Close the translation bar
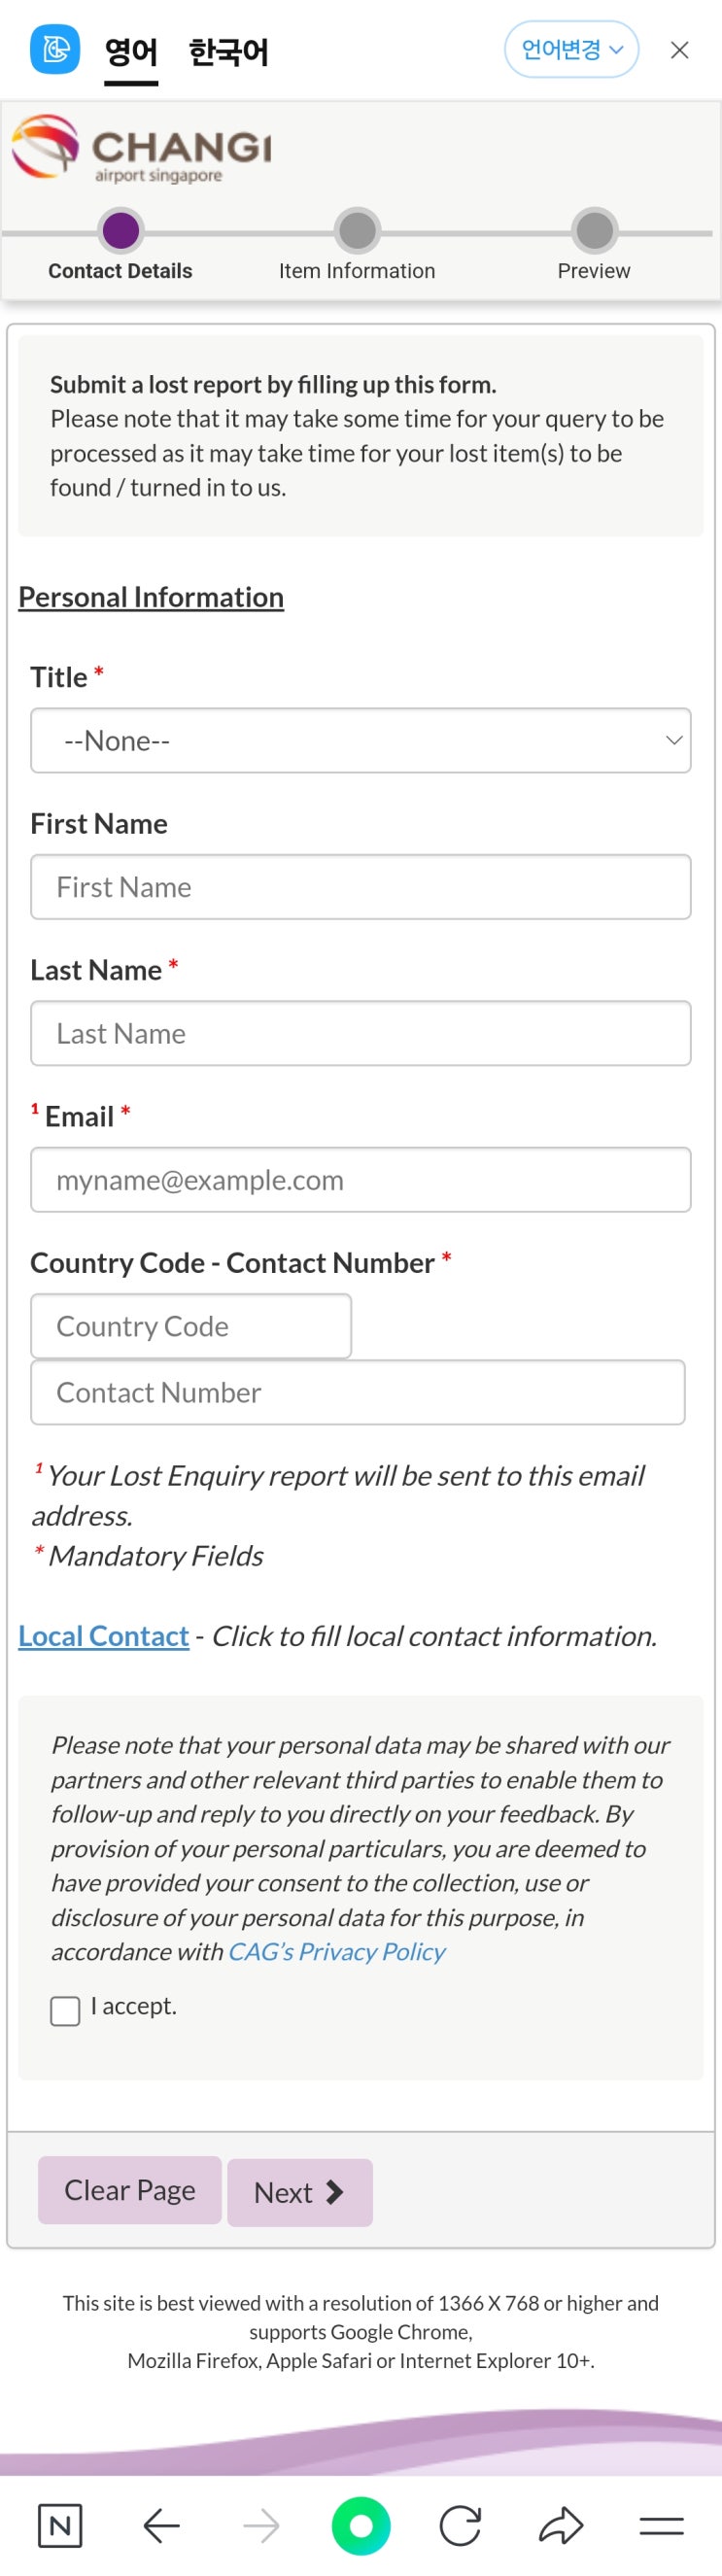Screen dimensions: 722x2576 click(x=679, y=50)
